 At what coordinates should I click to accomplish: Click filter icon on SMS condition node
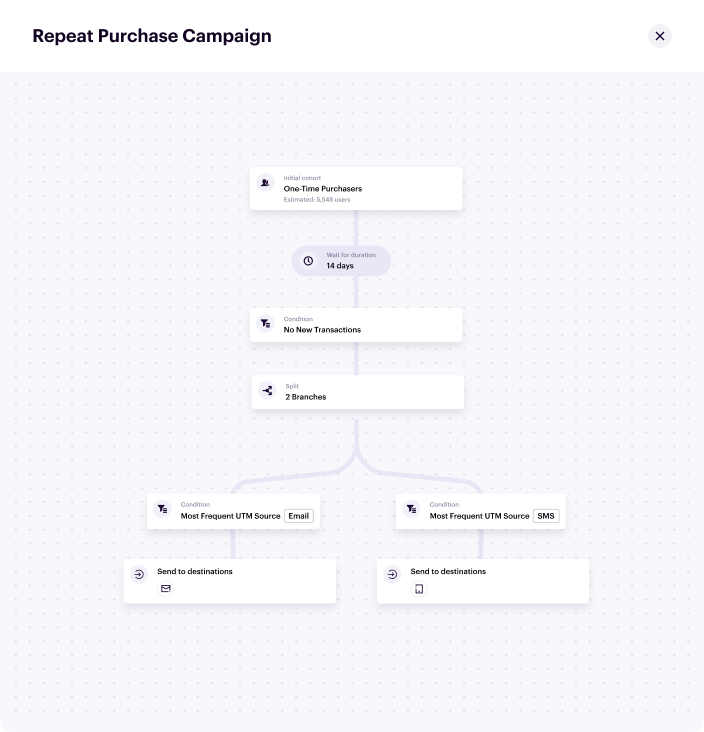[412, 510]
